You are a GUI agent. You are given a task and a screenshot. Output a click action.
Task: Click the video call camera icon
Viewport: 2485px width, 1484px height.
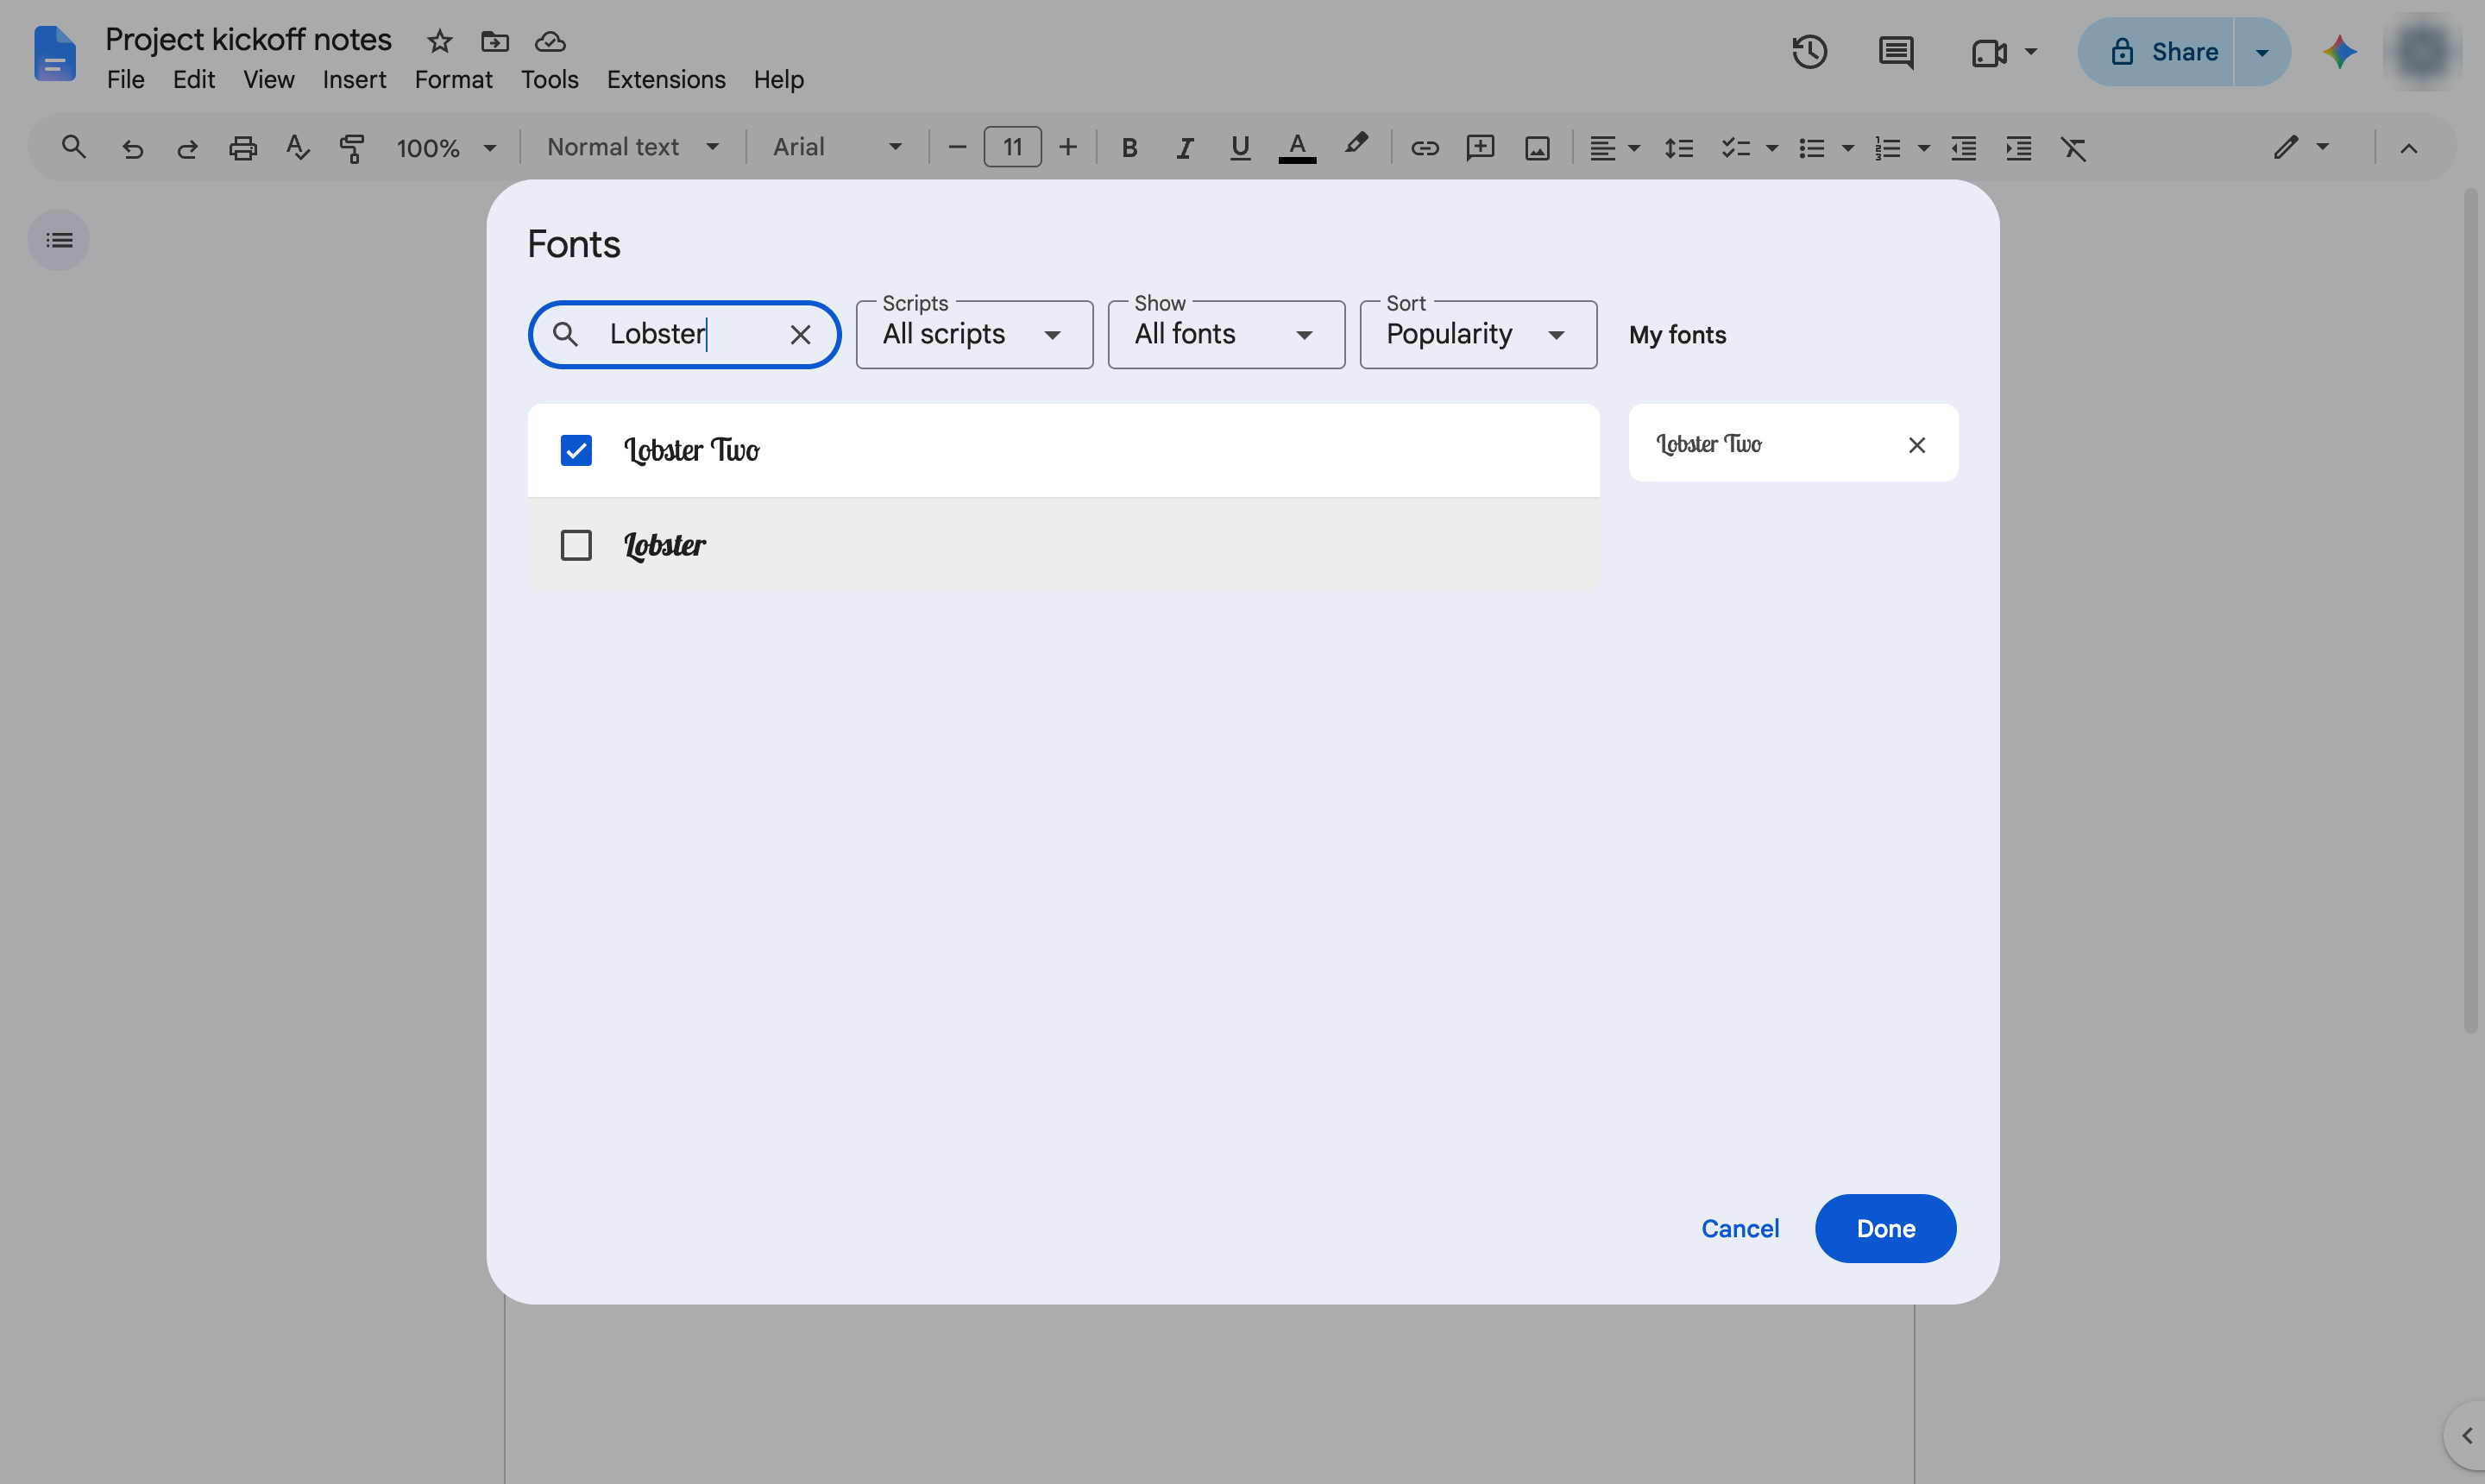point(1989,52)
